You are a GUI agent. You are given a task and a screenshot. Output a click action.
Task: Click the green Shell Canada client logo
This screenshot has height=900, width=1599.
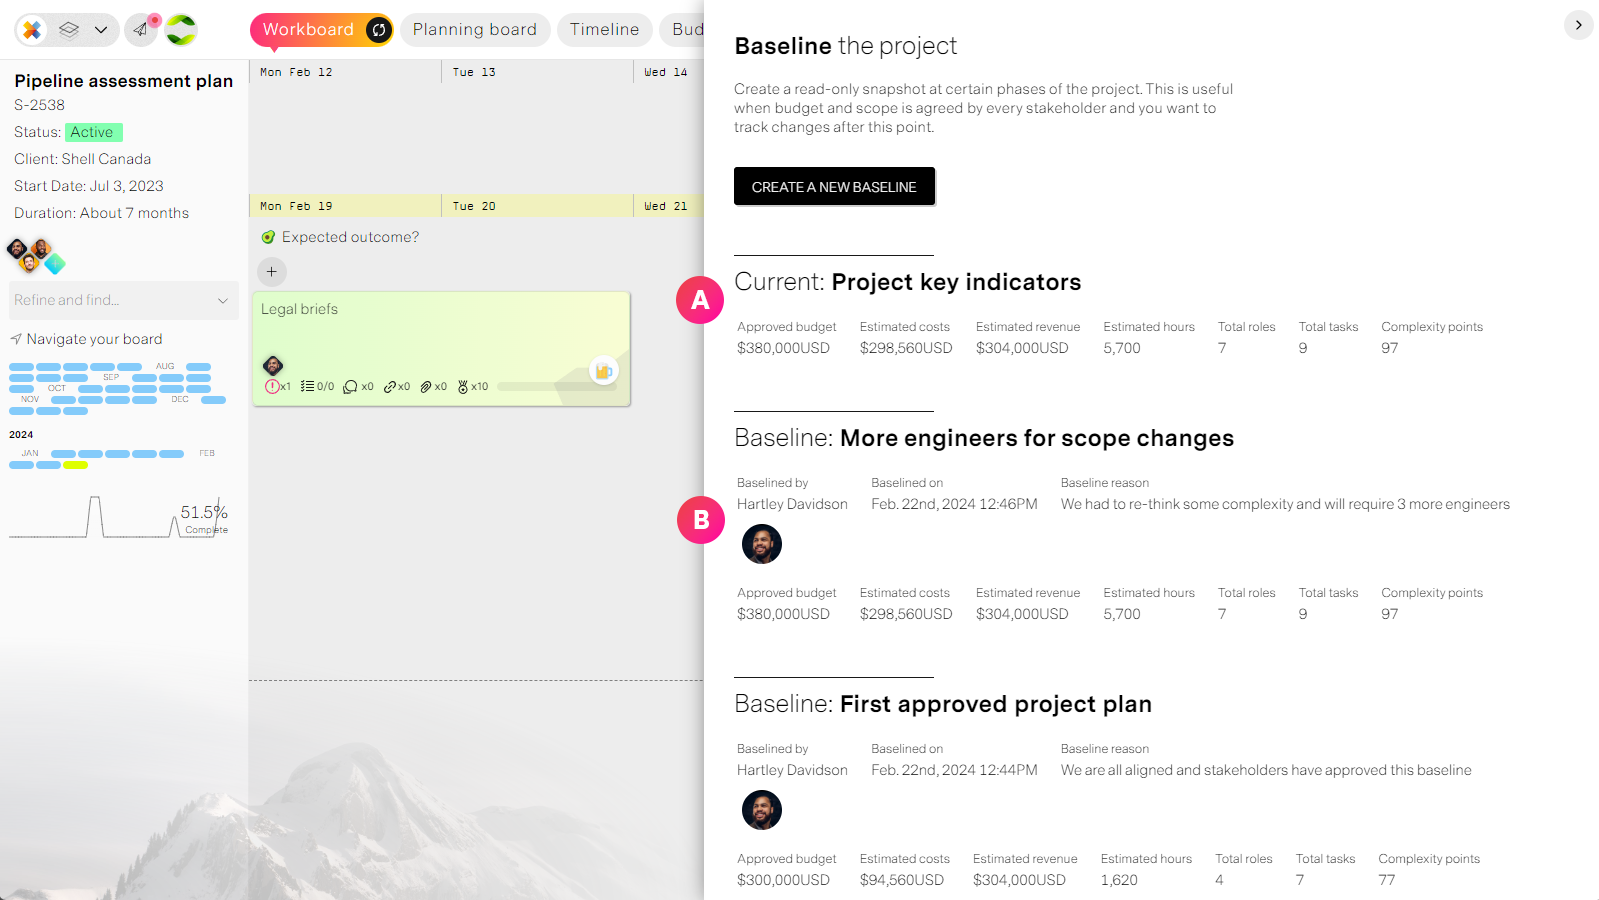pyautogui.click(x=181, y=30)
